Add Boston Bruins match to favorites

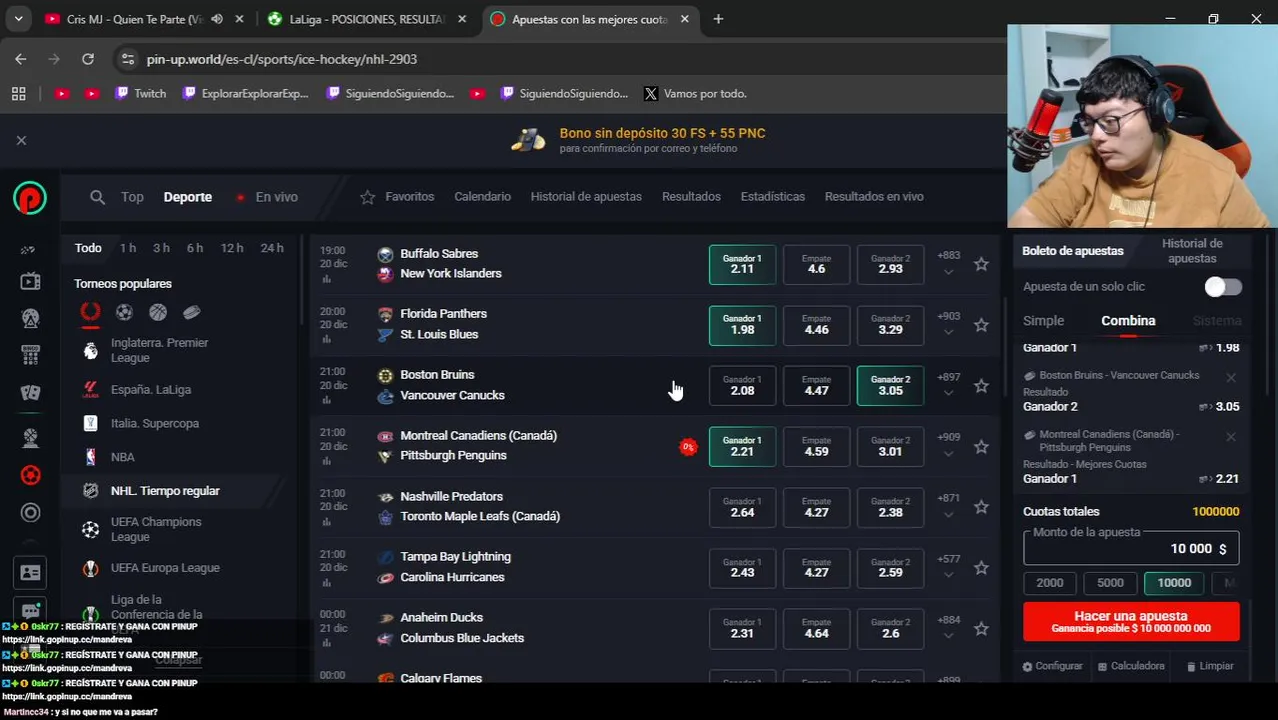981,386
